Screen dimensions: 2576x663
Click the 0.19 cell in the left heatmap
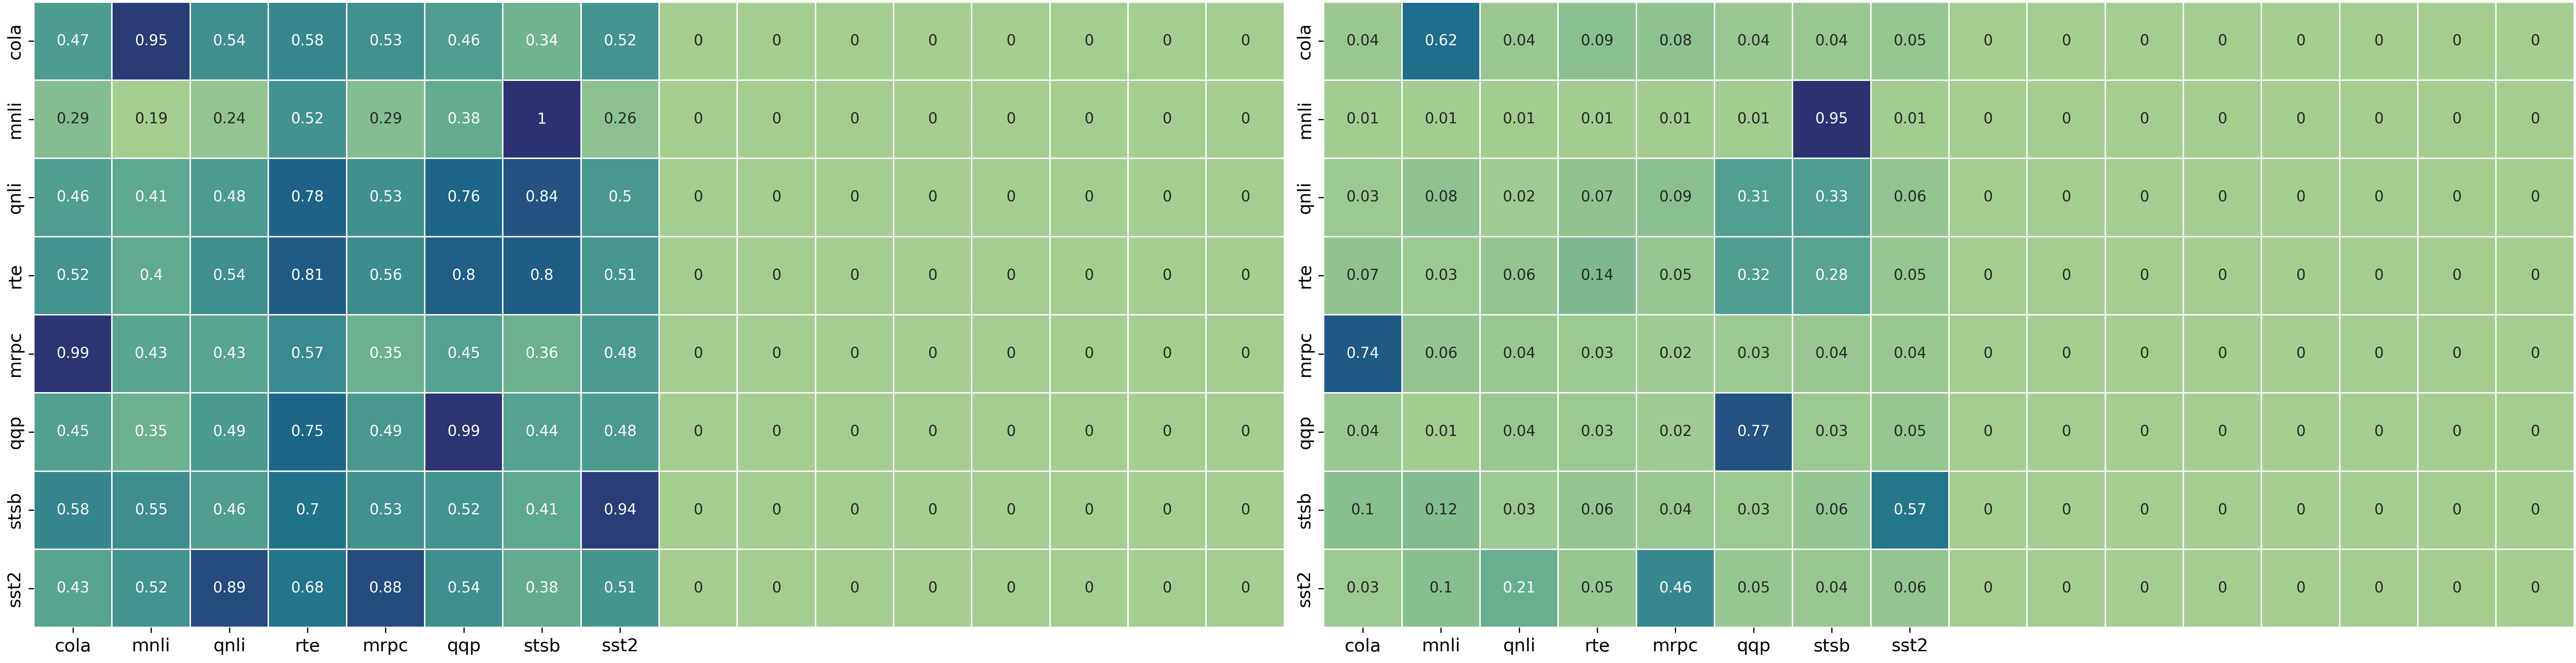151,118
